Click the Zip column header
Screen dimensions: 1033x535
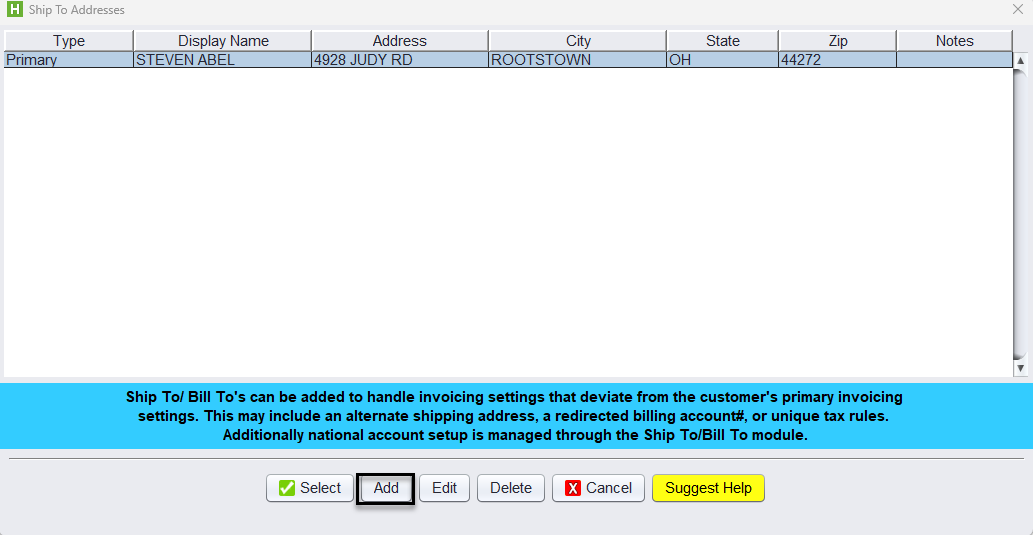click(x=837, y=41)
